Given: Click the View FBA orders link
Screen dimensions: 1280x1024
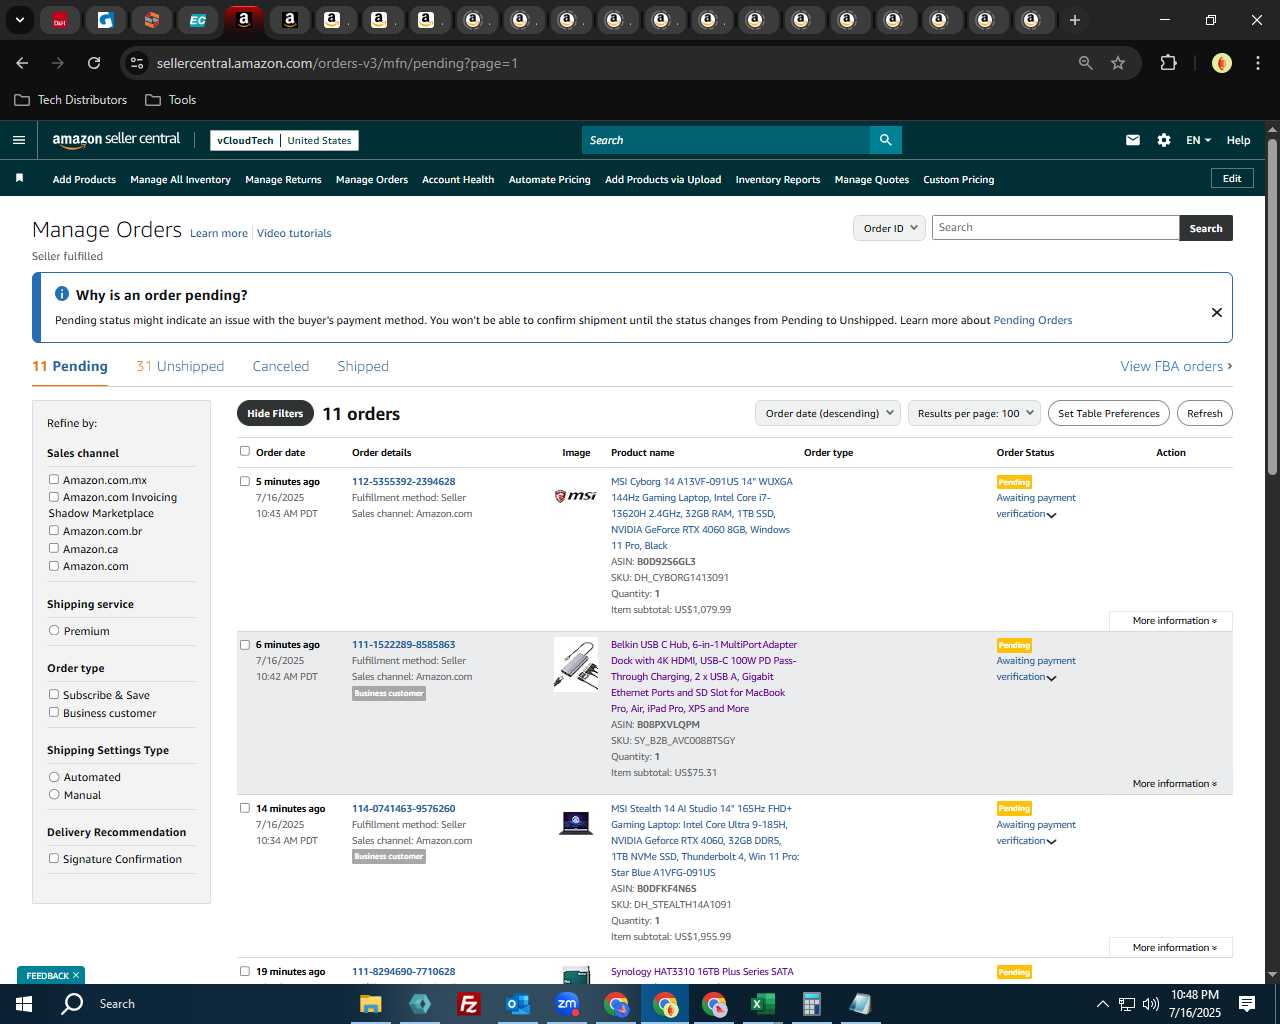Looking at the screenshot, I should (1176, 366).
